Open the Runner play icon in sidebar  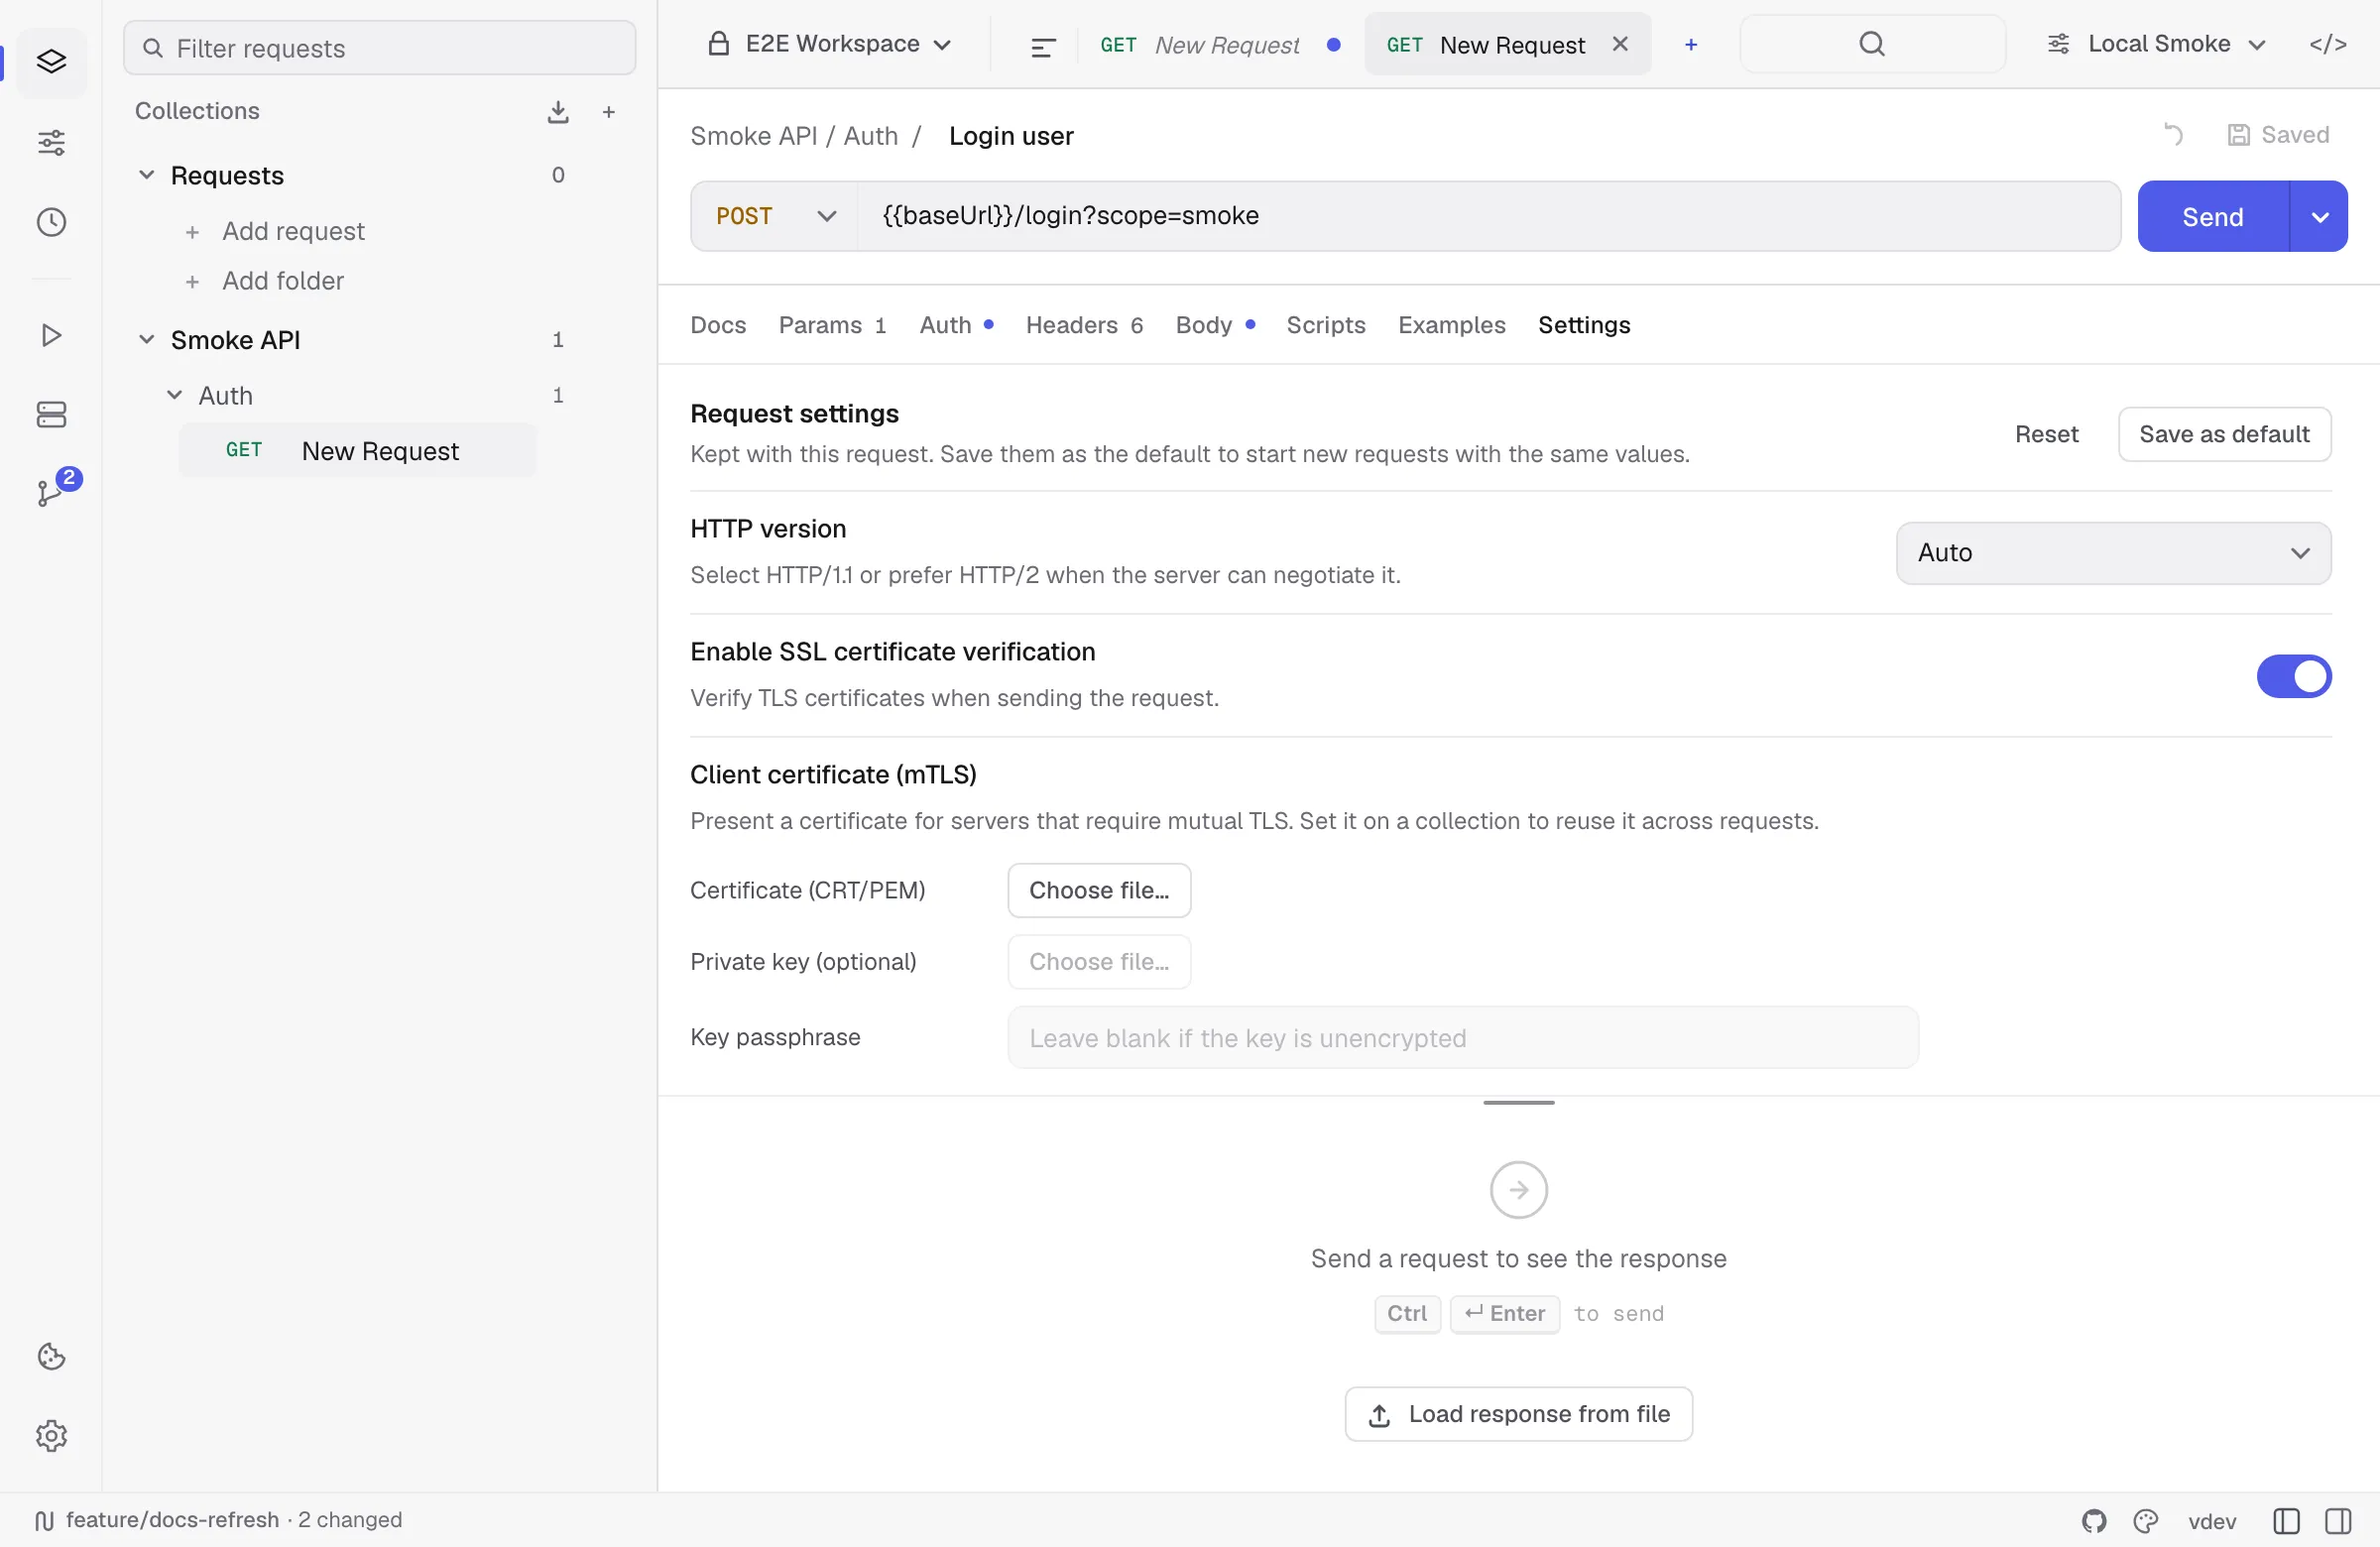[51, 335]
